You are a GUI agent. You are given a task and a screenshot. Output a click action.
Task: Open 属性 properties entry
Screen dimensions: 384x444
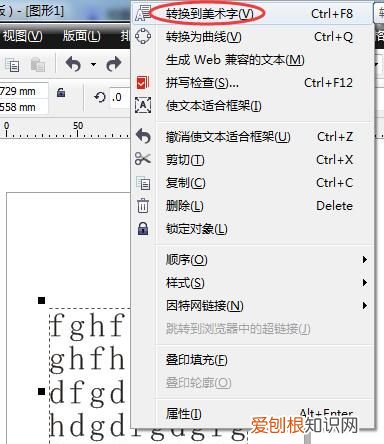pyautogui.click(x=253, y=414)
